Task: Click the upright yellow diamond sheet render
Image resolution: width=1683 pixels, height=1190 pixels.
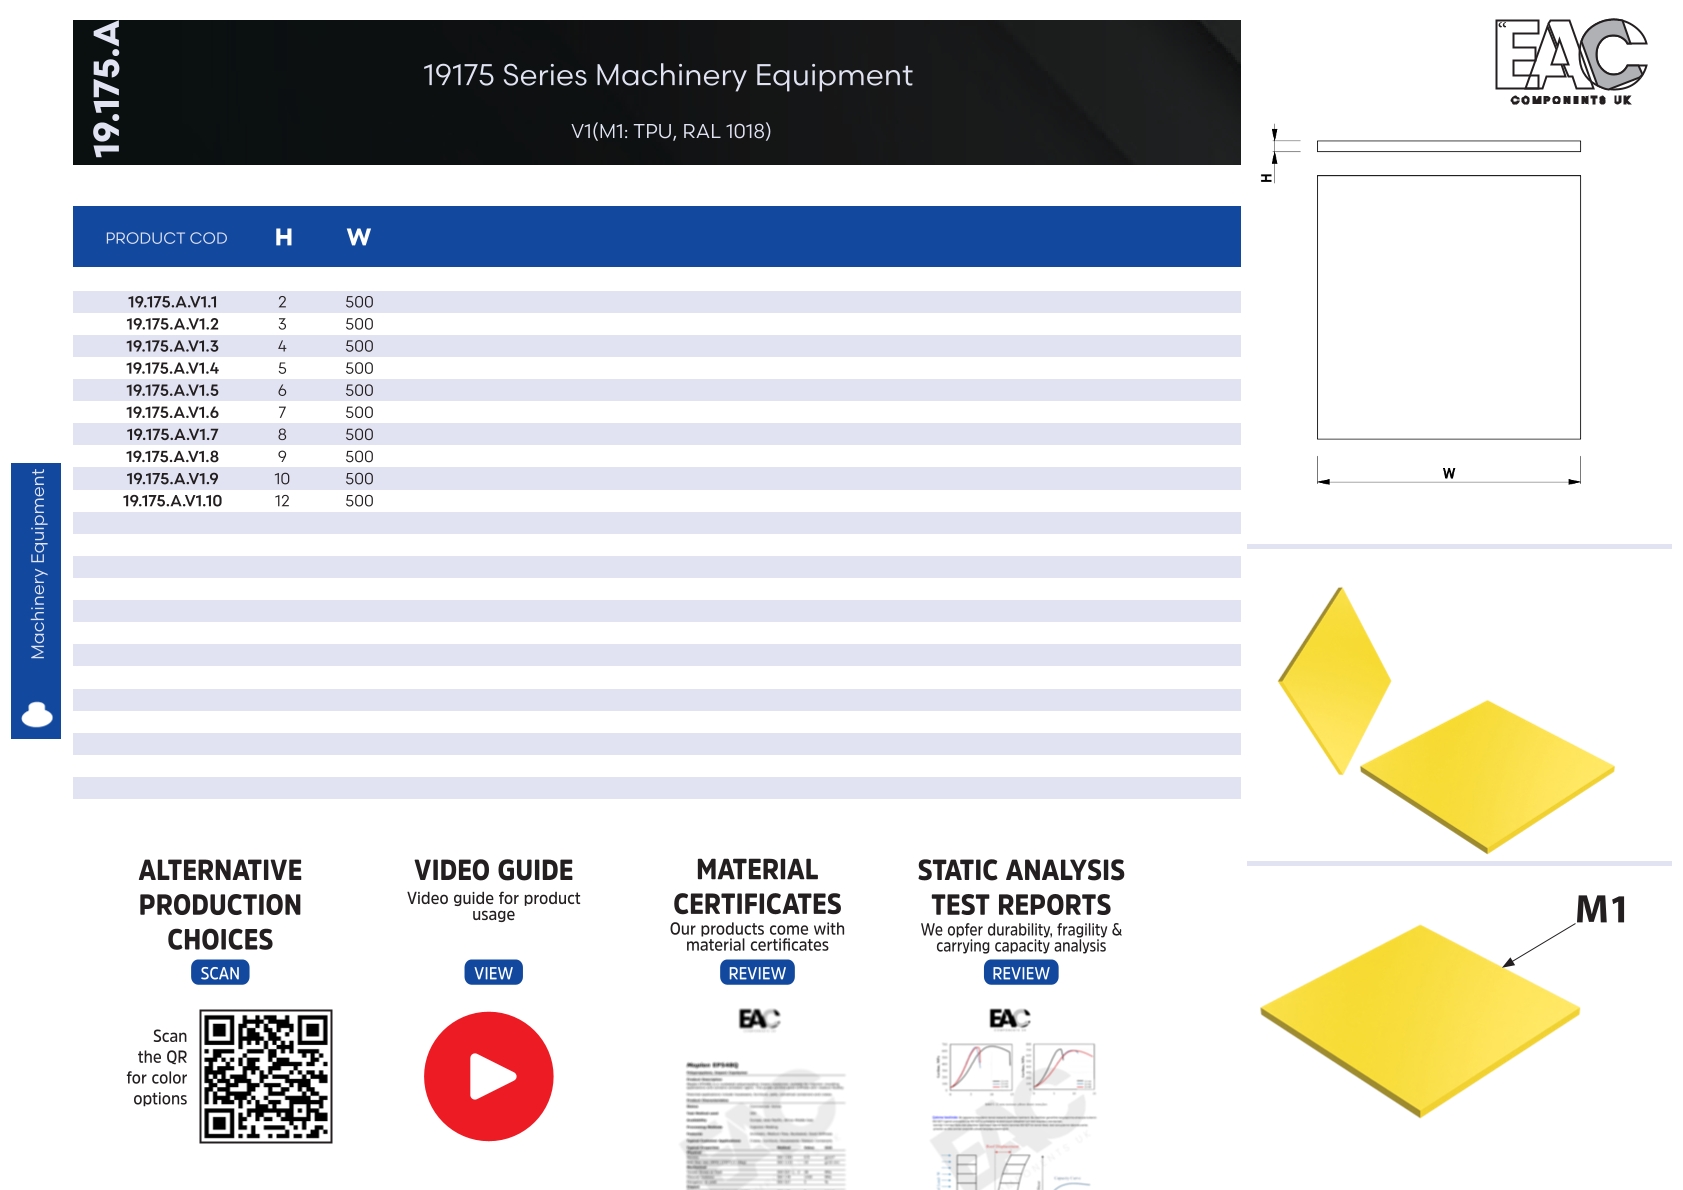Action: coord(1335,681)
